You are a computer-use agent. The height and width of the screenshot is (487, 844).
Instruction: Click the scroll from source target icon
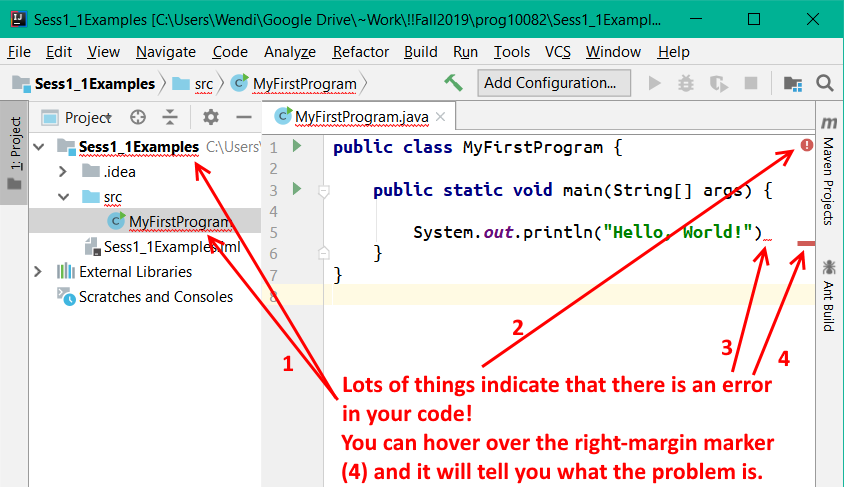click(138, 117)
